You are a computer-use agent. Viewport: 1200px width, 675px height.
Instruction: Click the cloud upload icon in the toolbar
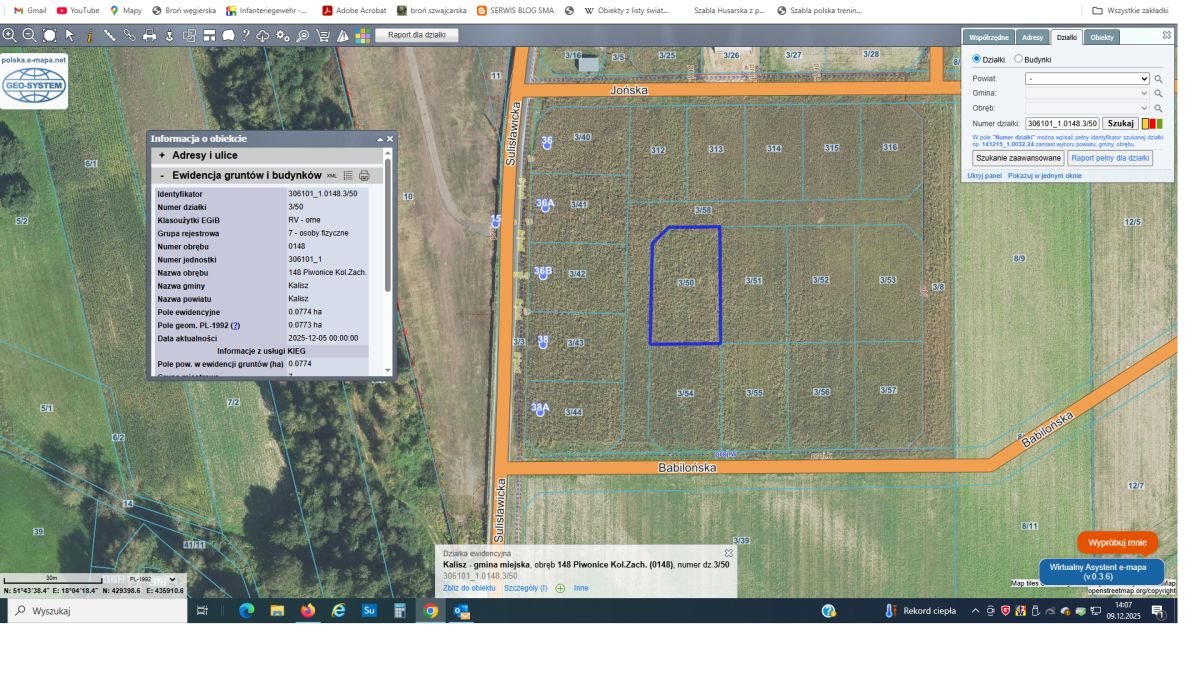point(262,36)
